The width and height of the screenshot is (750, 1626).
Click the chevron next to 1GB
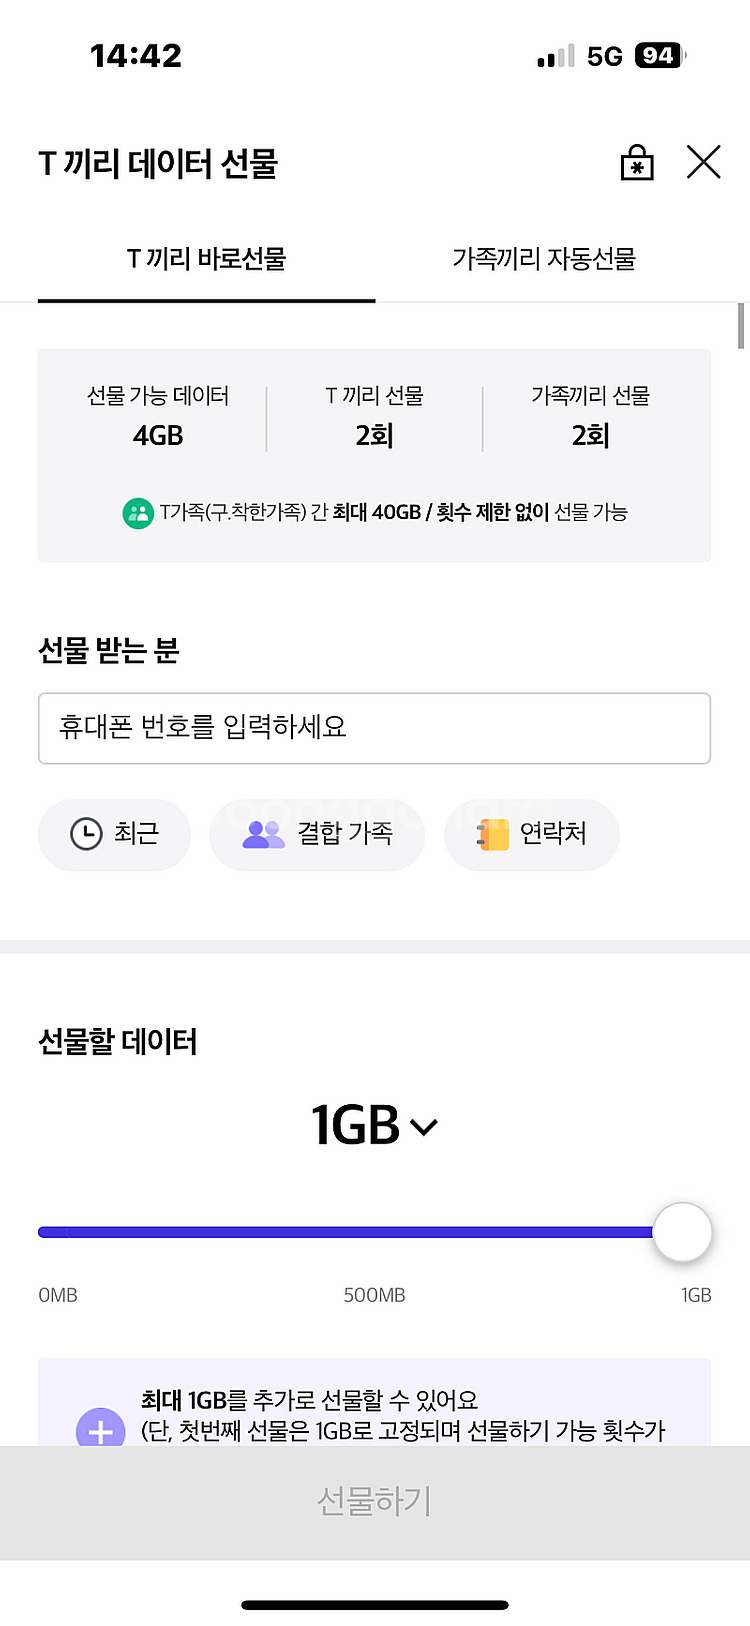424,1128
